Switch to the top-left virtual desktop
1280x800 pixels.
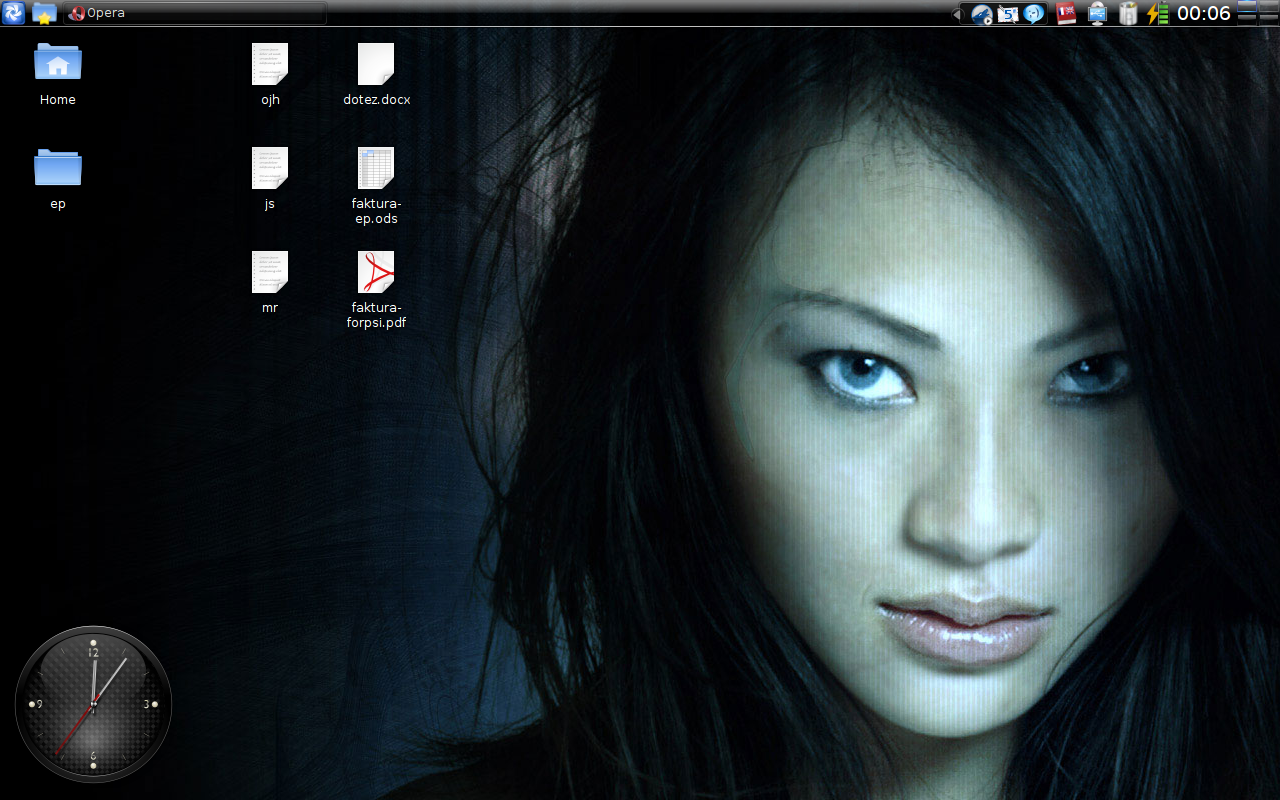tap(1247, 6)
